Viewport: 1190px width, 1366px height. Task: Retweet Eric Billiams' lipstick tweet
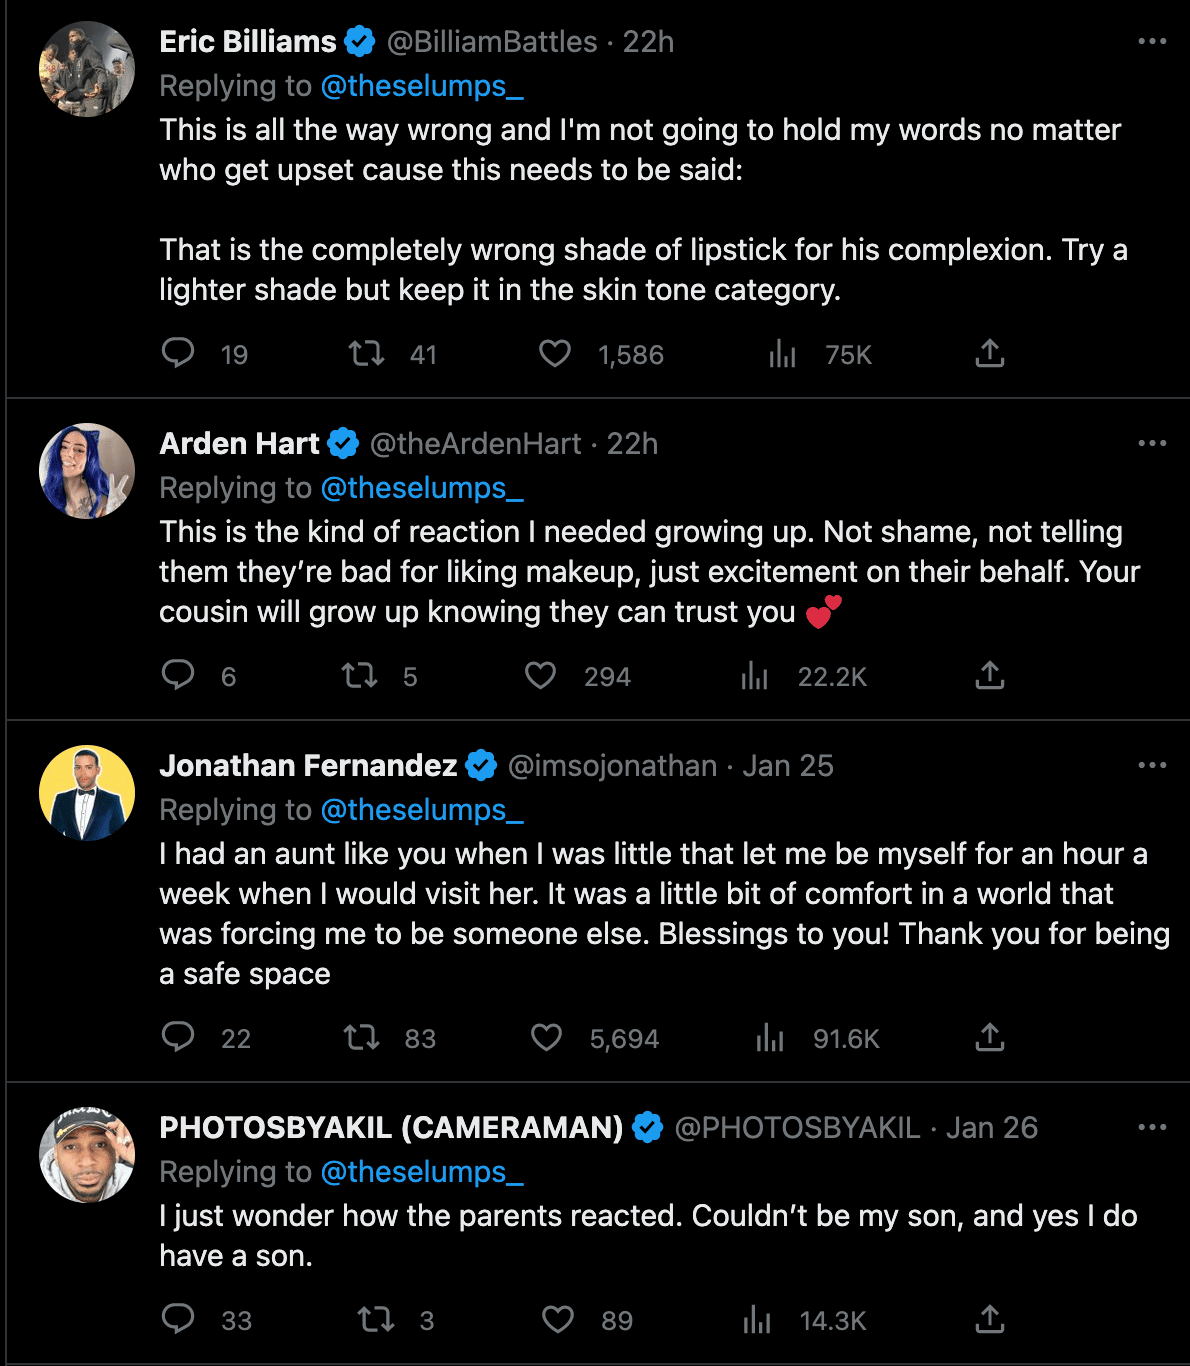[366, 353]
